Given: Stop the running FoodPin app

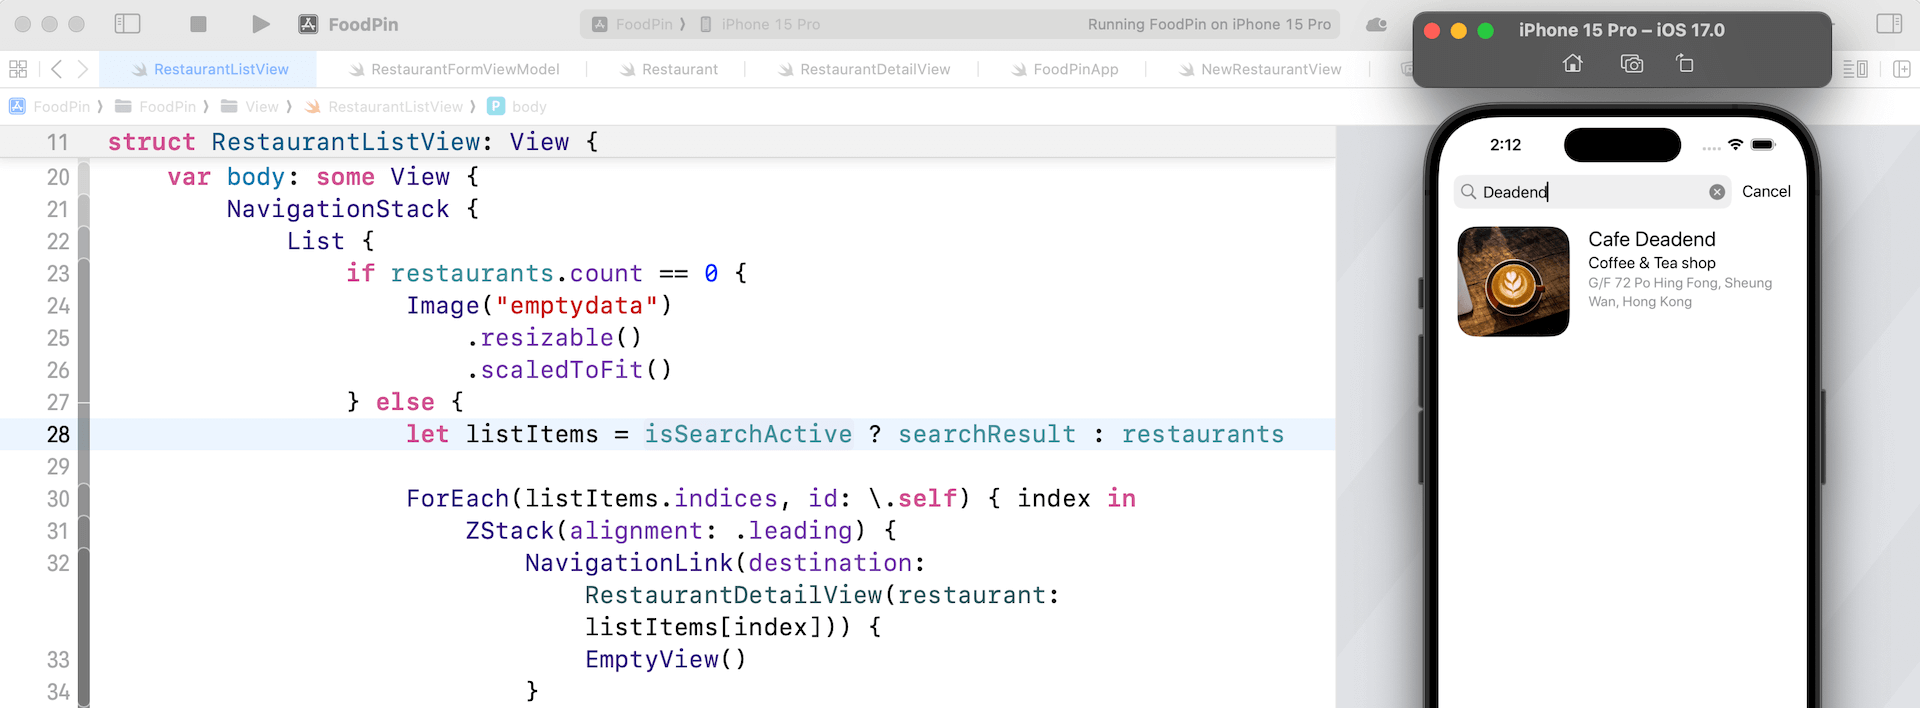Looking at the screenshot, I should pos(198,24).
